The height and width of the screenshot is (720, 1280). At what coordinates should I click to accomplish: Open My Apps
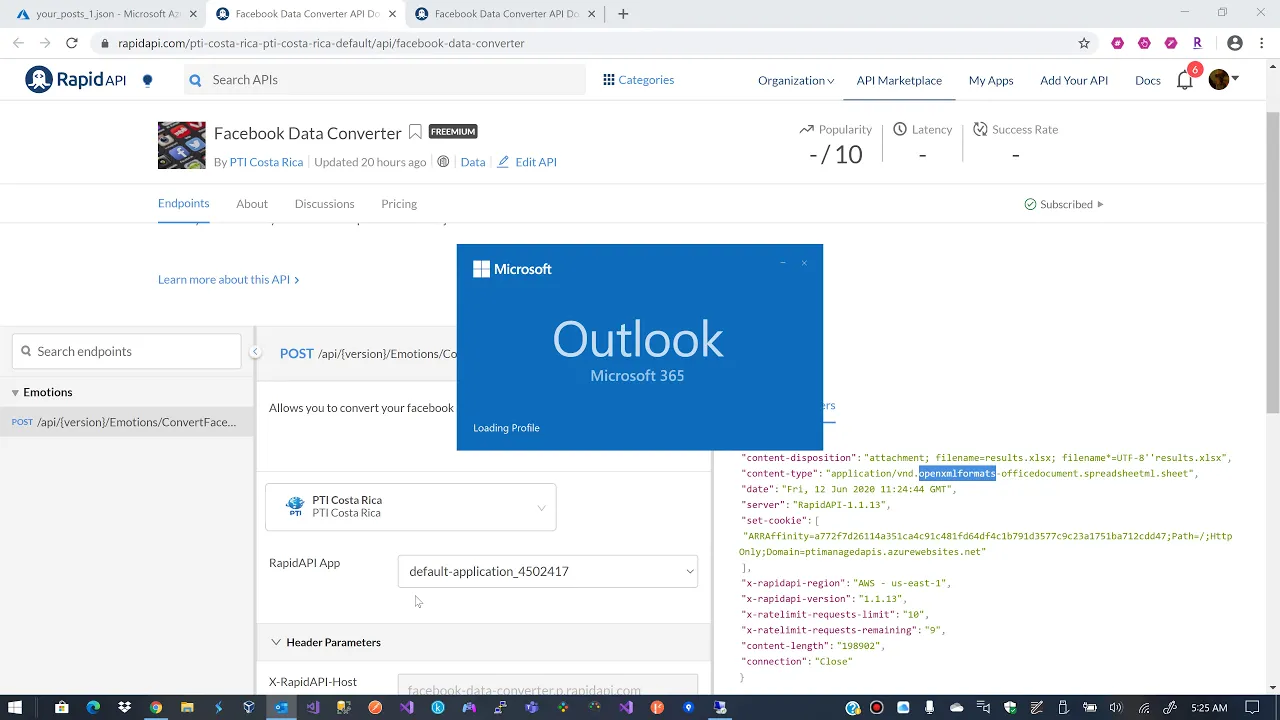991,80
